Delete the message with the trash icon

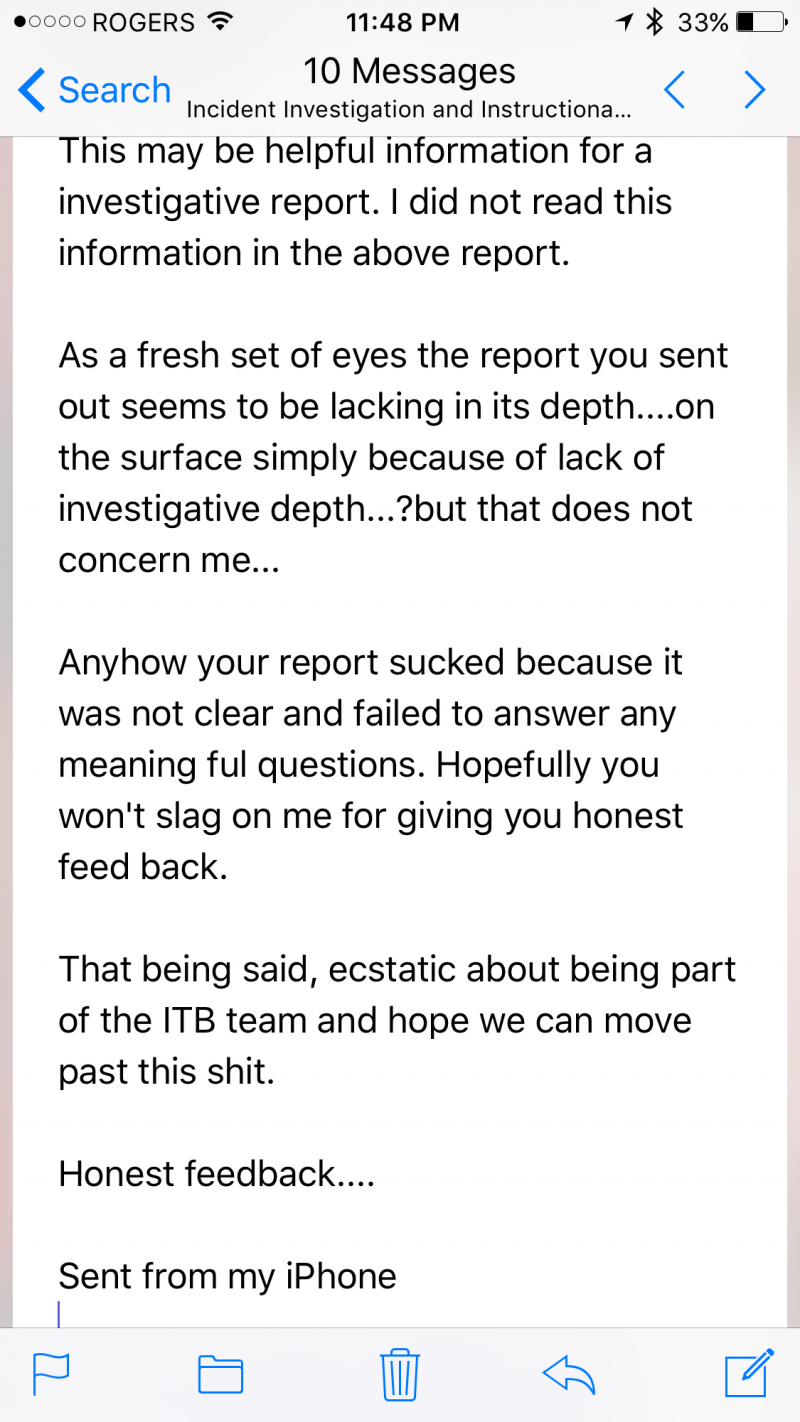tap(398, 1375)
